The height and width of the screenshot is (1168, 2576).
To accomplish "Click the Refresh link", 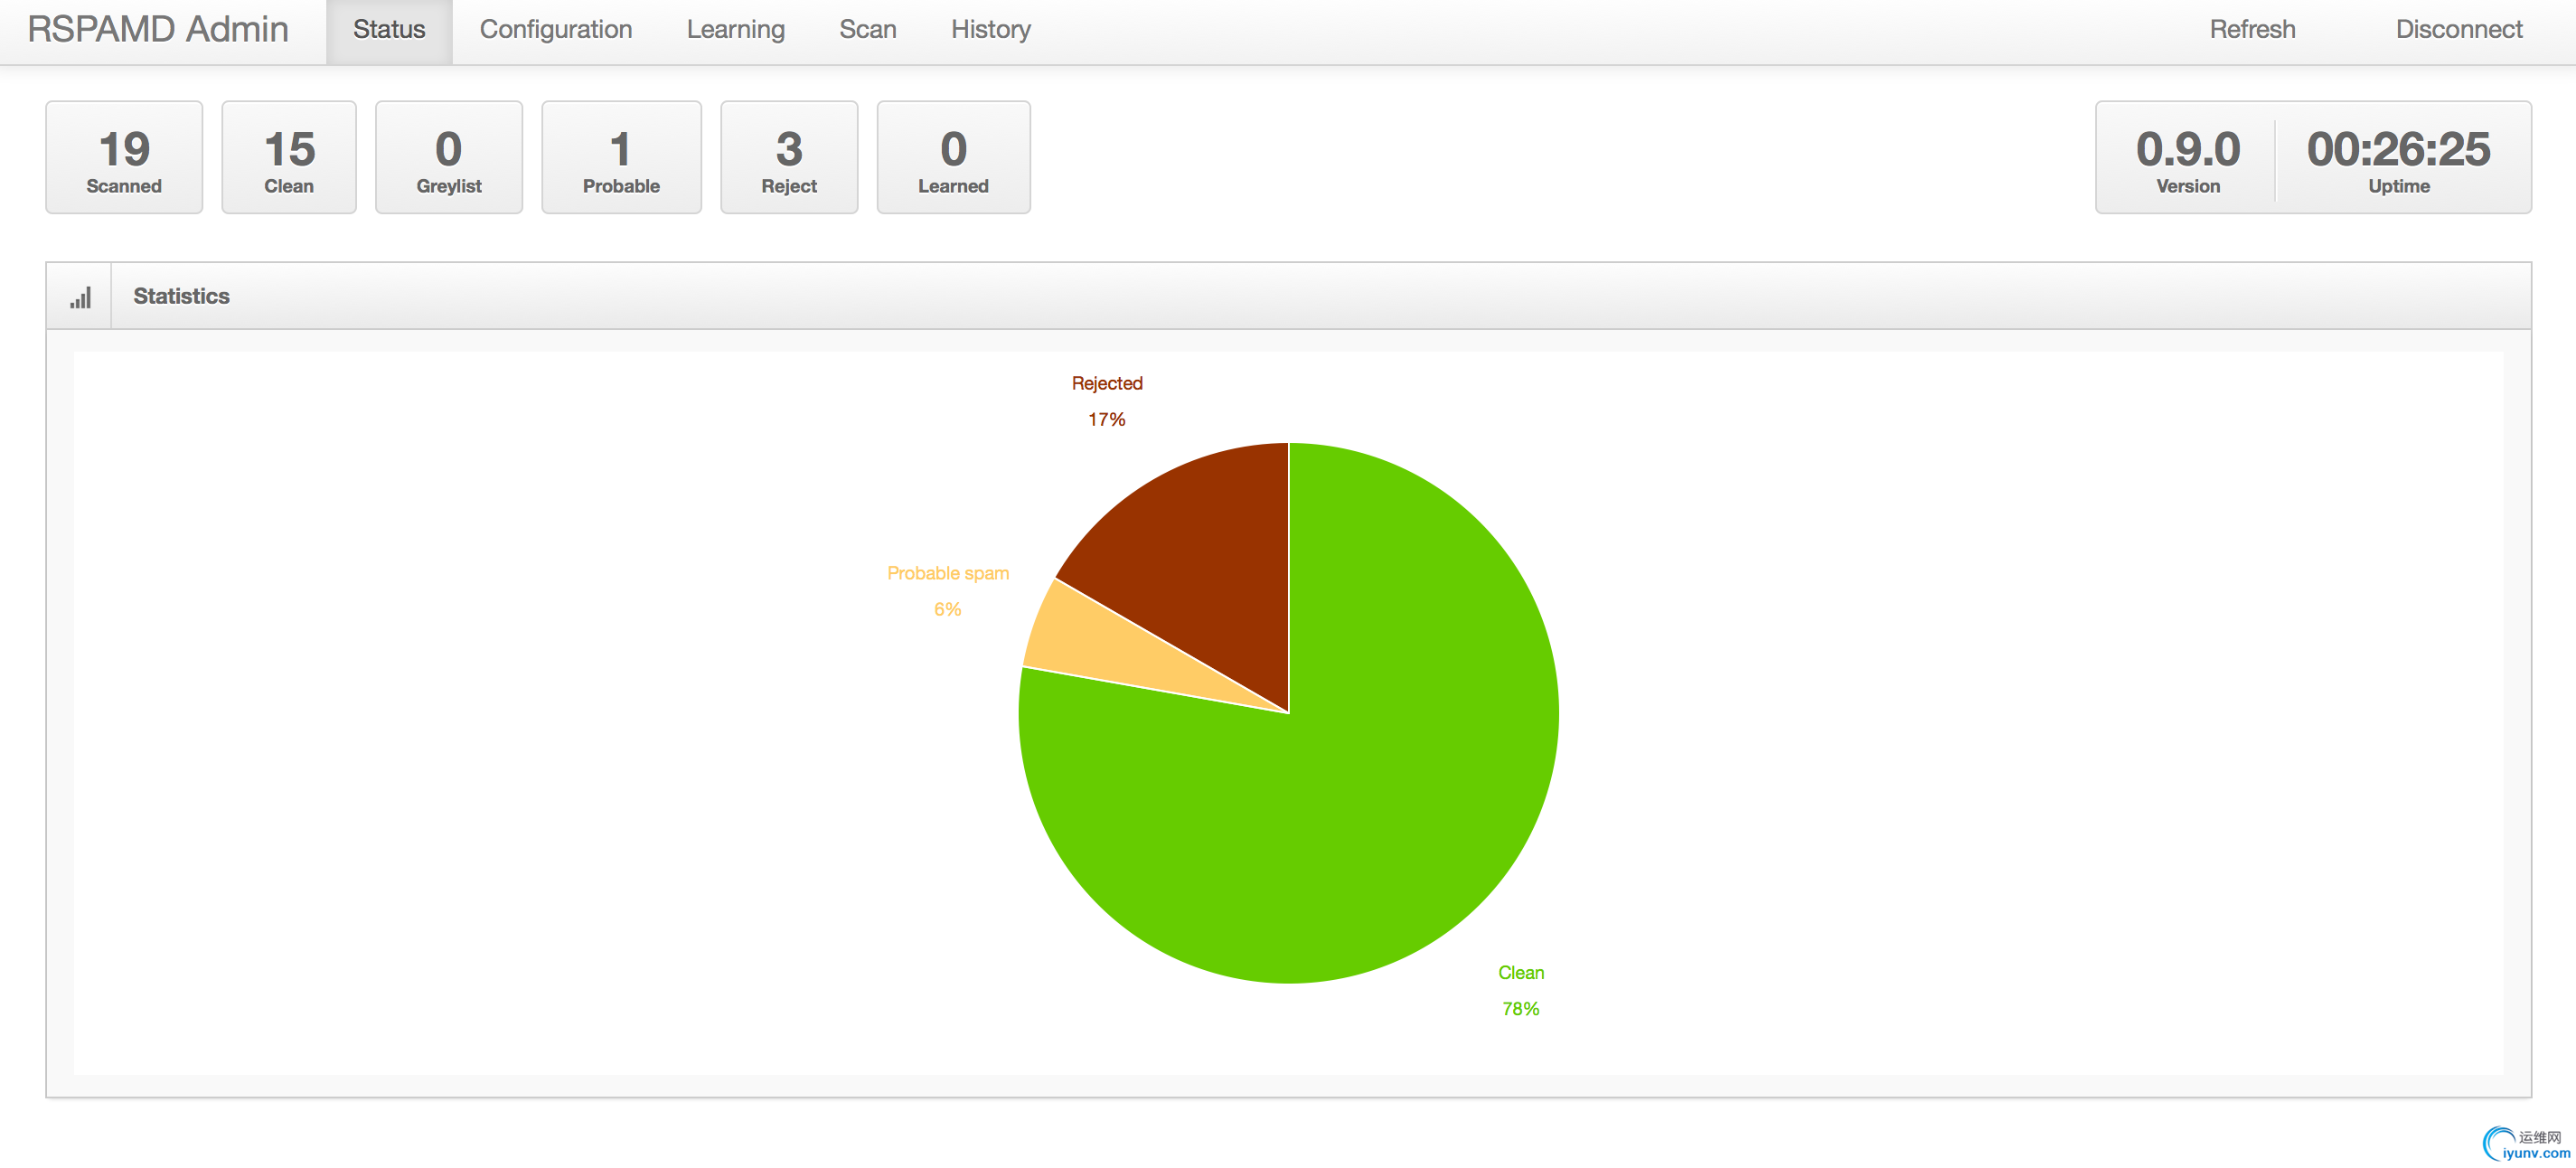I will [2251, 30].
